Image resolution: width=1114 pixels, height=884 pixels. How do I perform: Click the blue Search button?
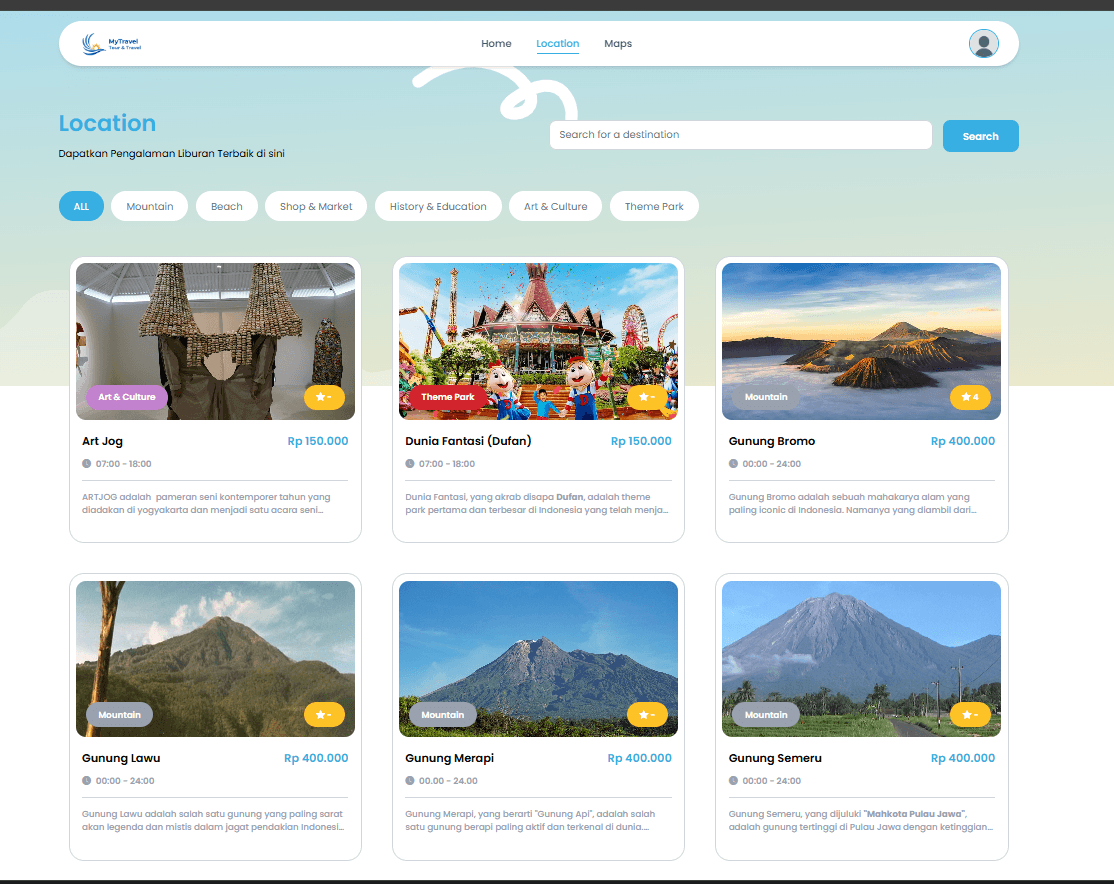(x=980, y=136)
